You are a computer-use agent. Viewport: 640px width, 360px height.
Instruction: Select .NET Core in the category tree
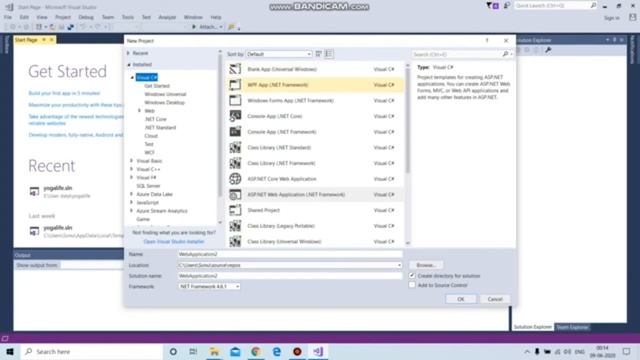pos(156,119)
